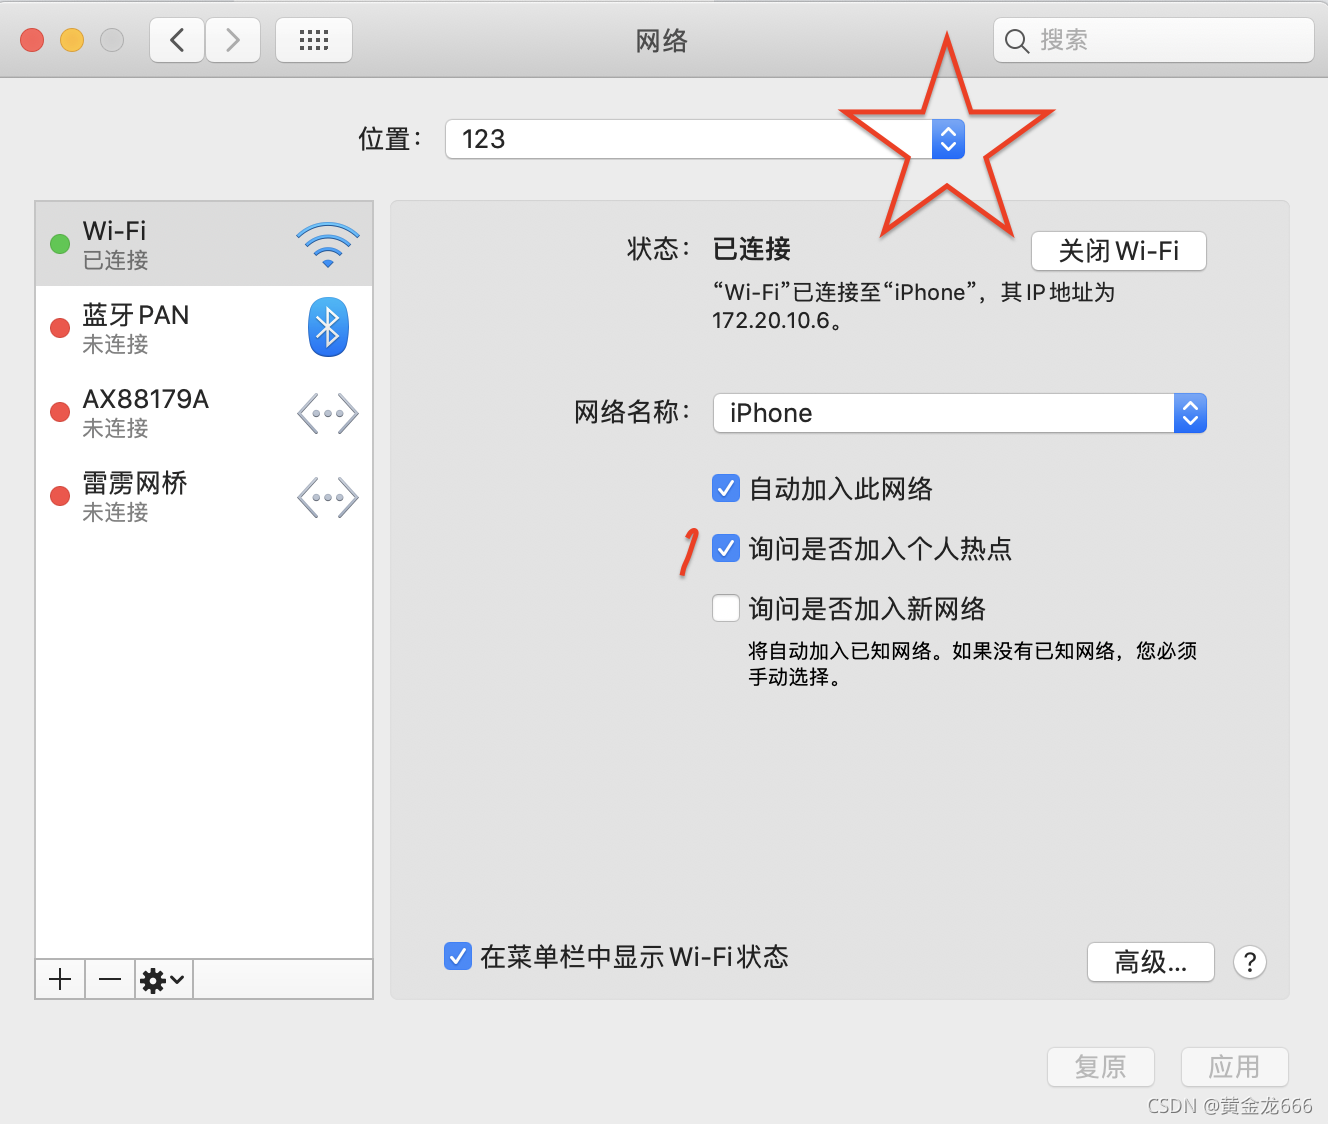Remove selected service with minus button

[x=110, y=979]
